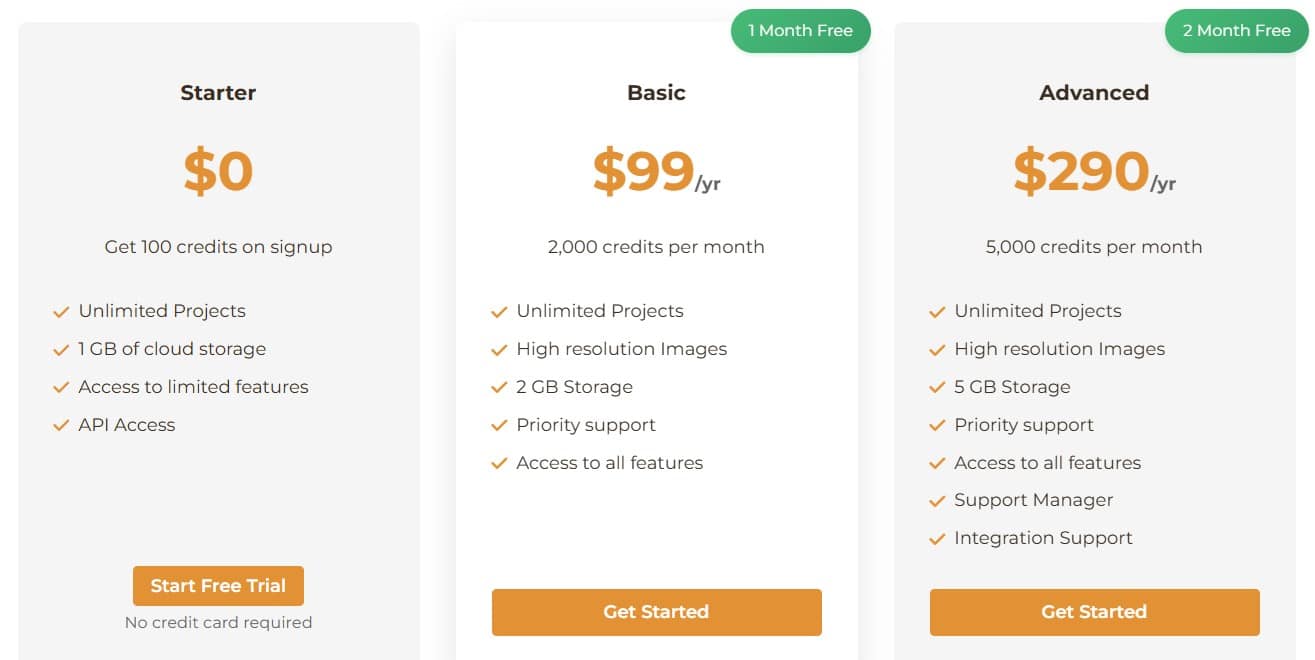
Task: Click the checkmark next to Access to limited features
Action: [x=61, y=387]
